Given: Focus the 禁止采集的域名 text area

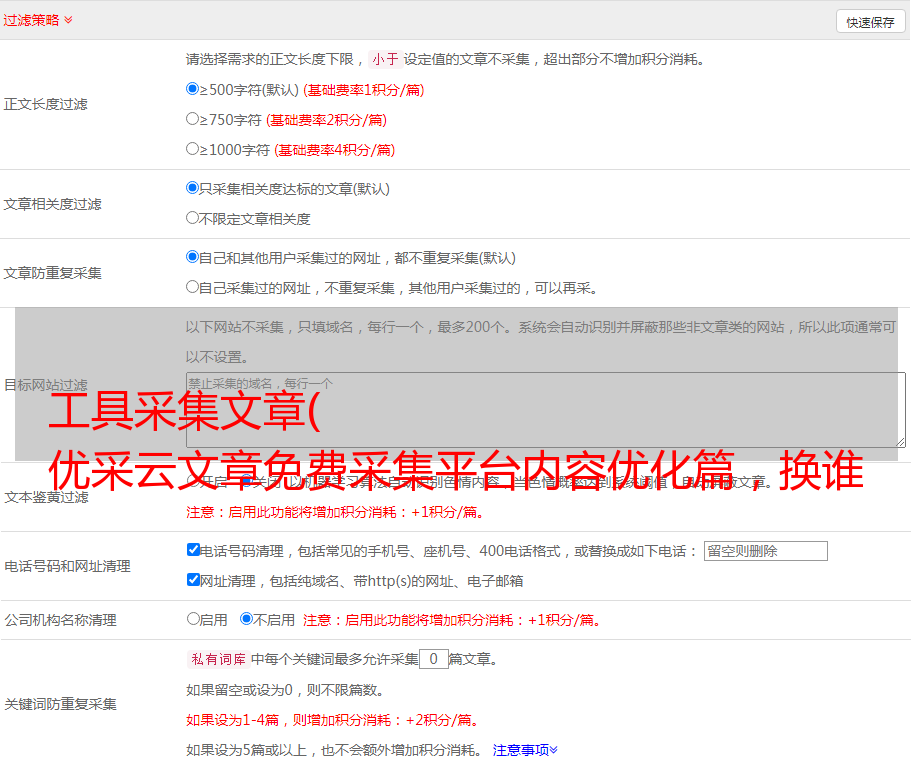Looking at the screenshot, I should 545,409.
